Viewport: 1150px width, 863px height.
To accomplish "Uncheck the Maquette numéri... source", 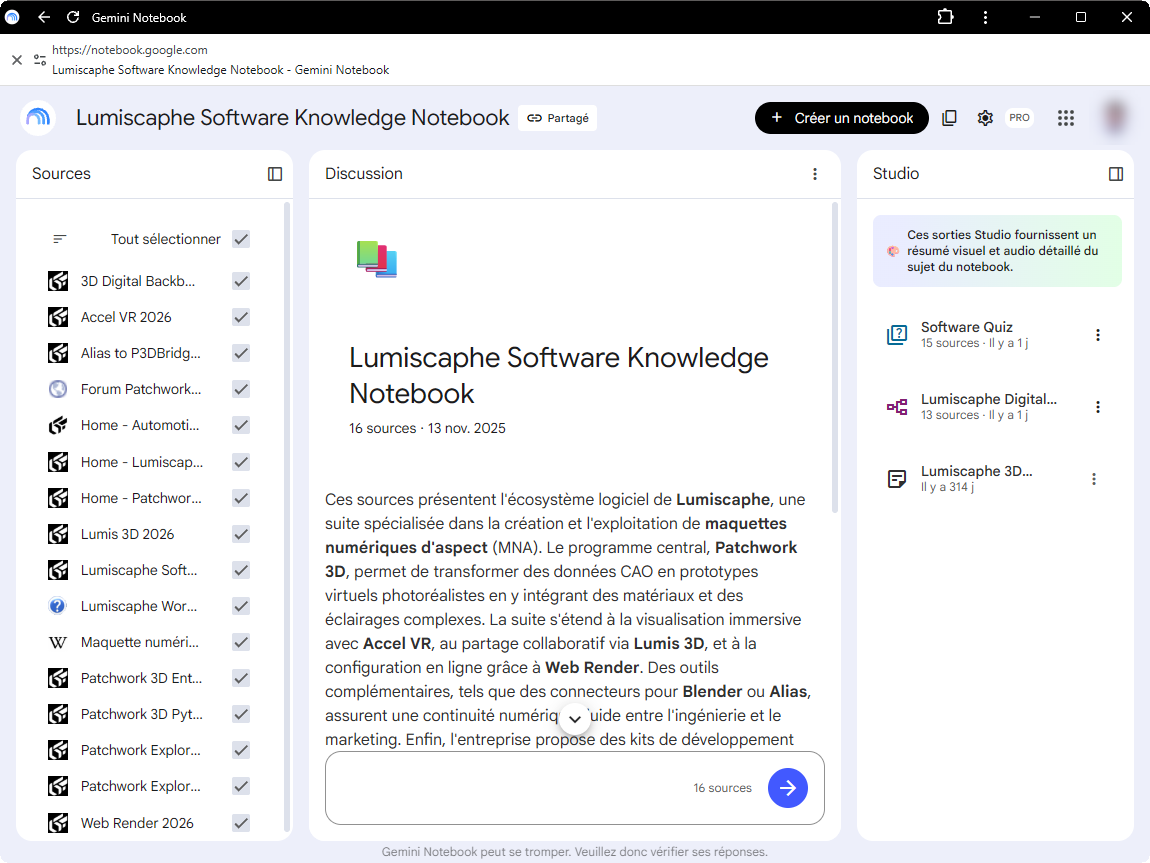I will pos(241,642).
